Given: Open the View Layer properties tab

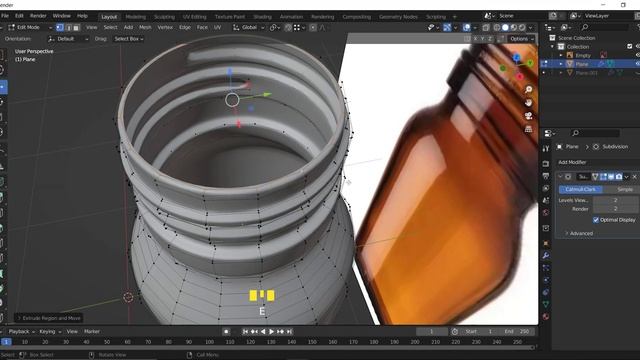Looking at the screenshot, I should (546, 188).
